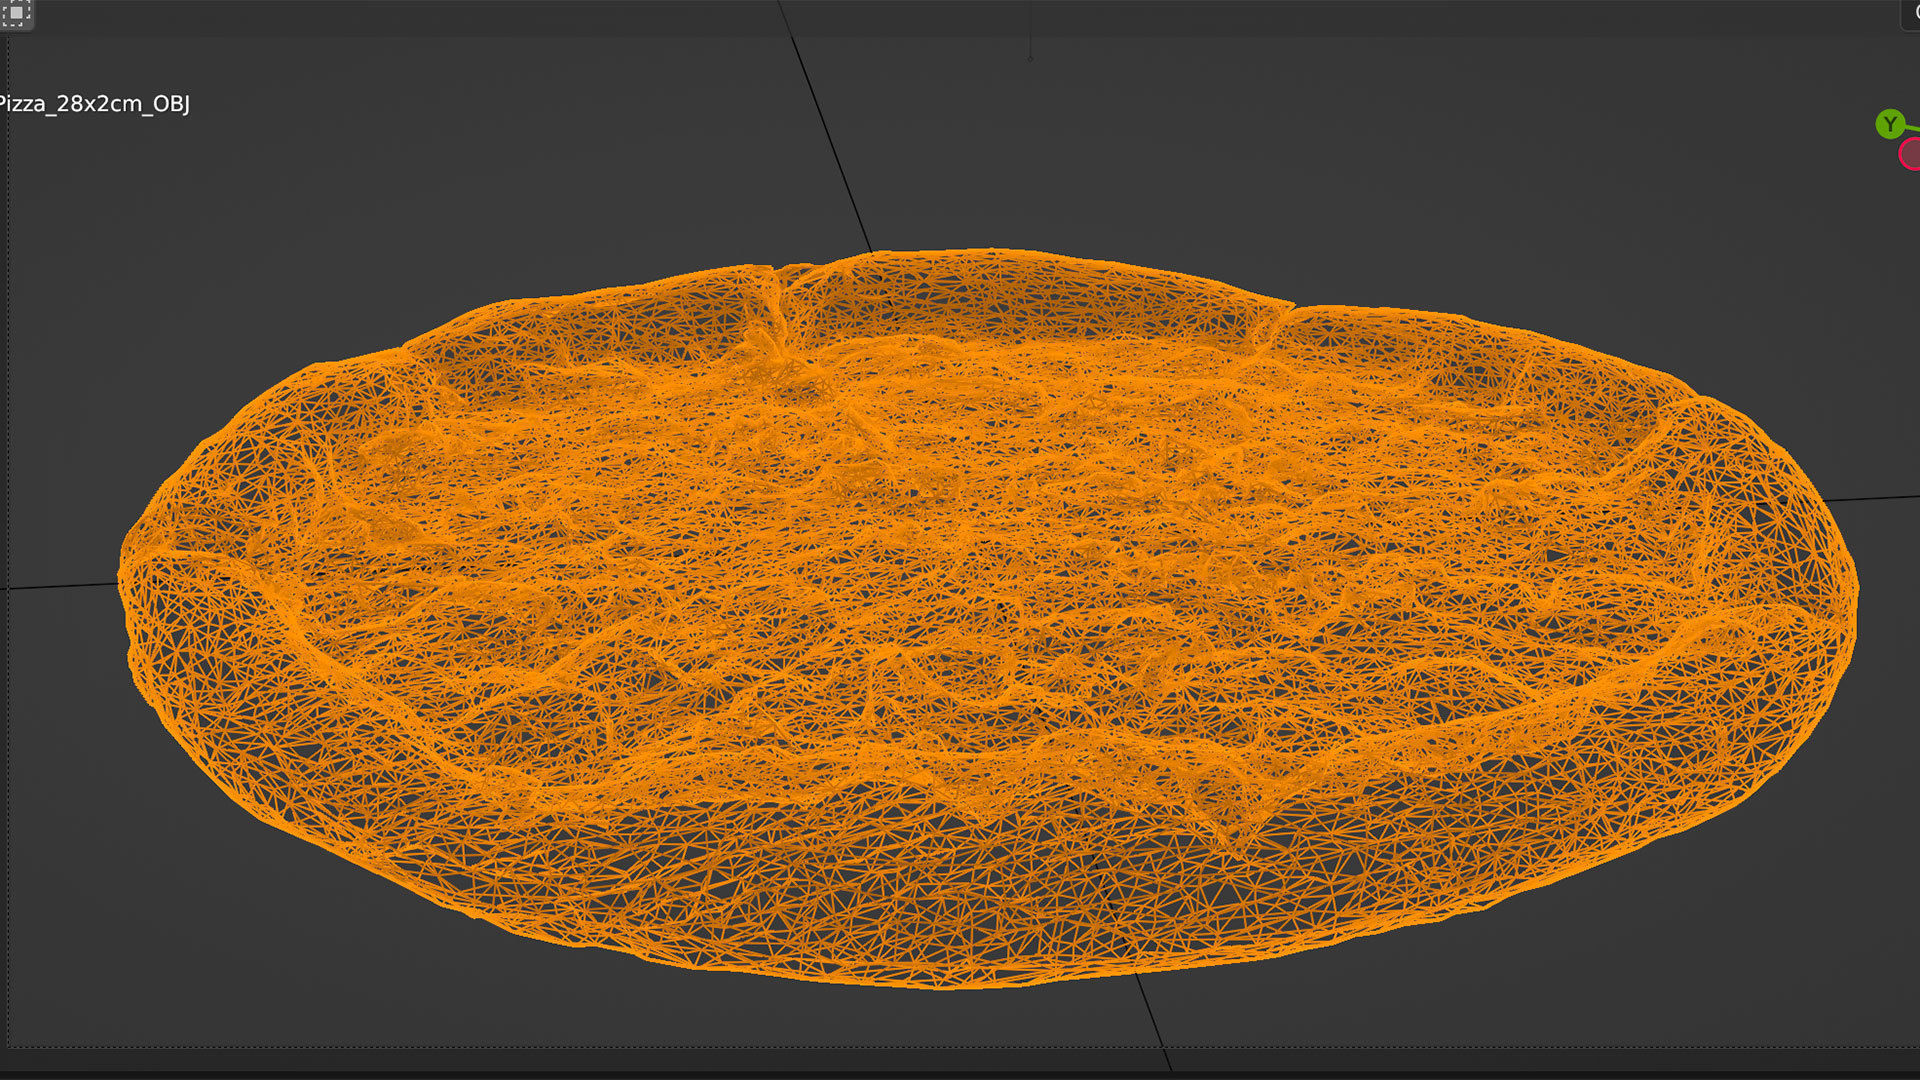
Task: Activate the Select Box tool icon
Action: click(x=16, y=13)
